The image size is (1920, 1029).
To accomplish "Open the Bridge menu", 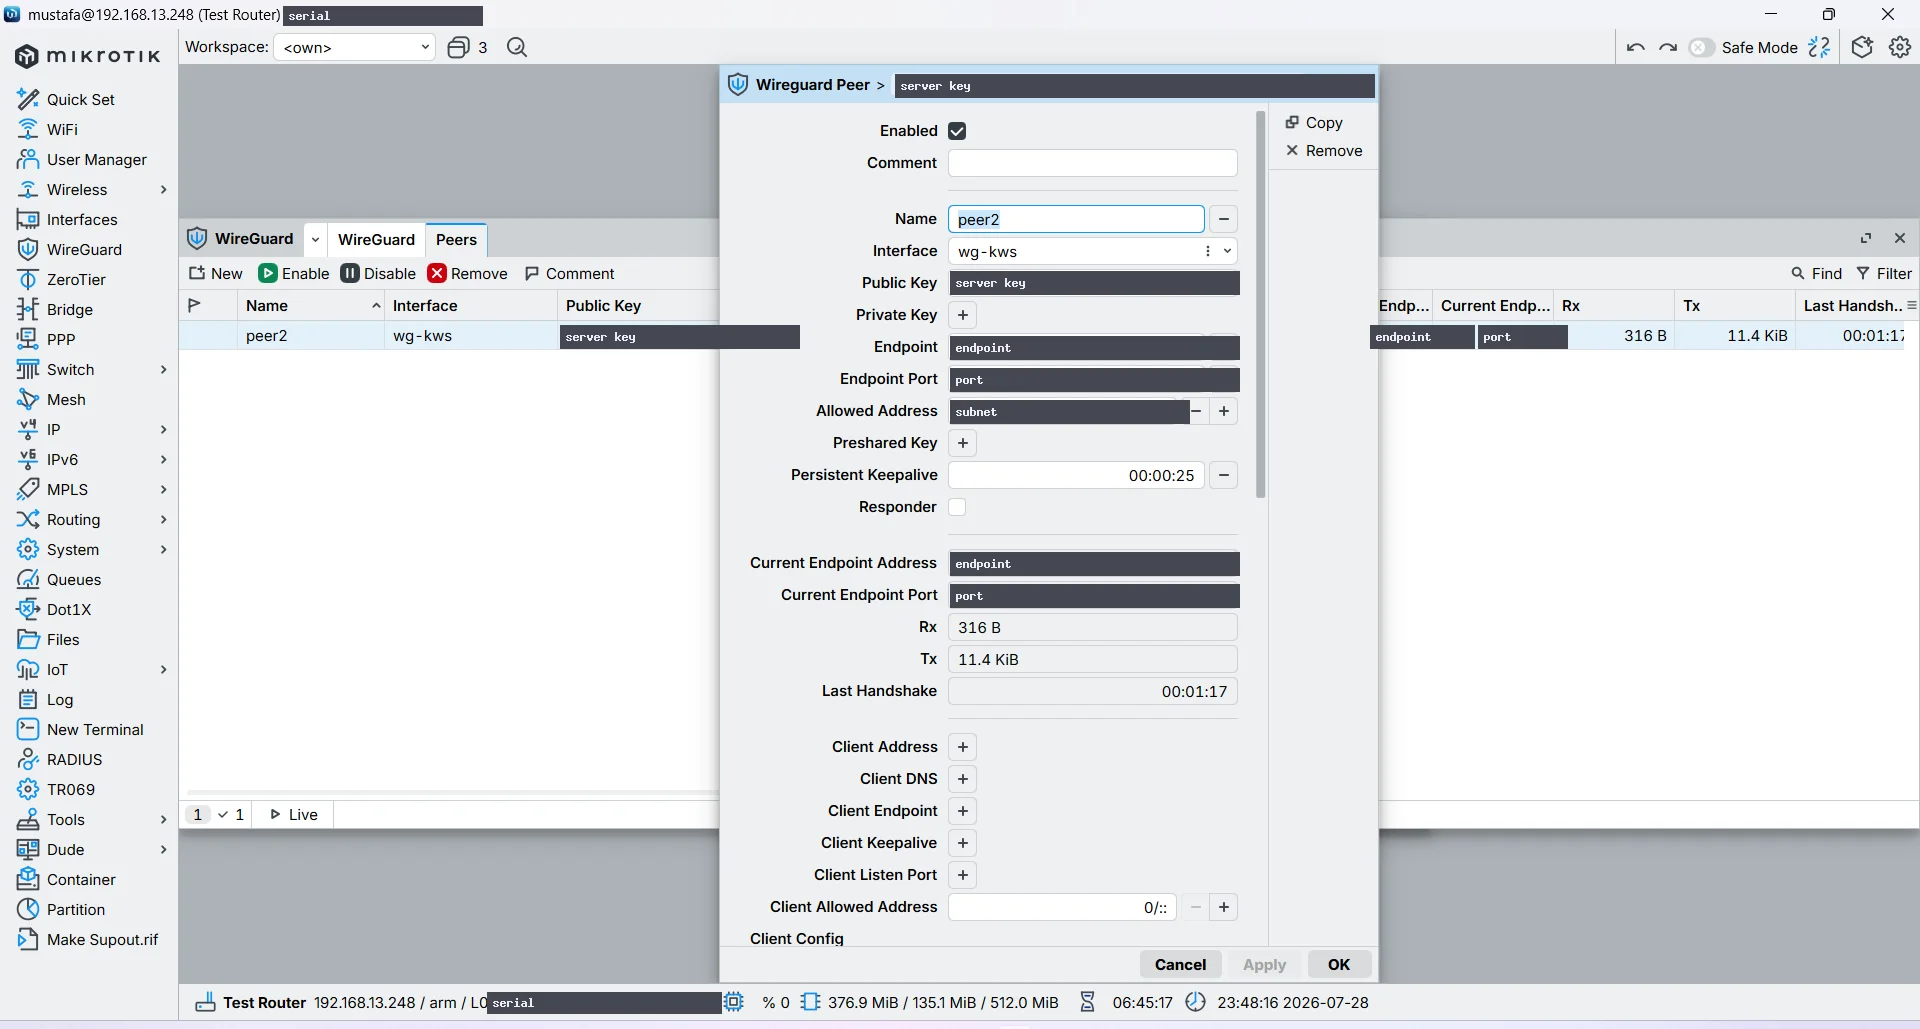I will point(55,309).
